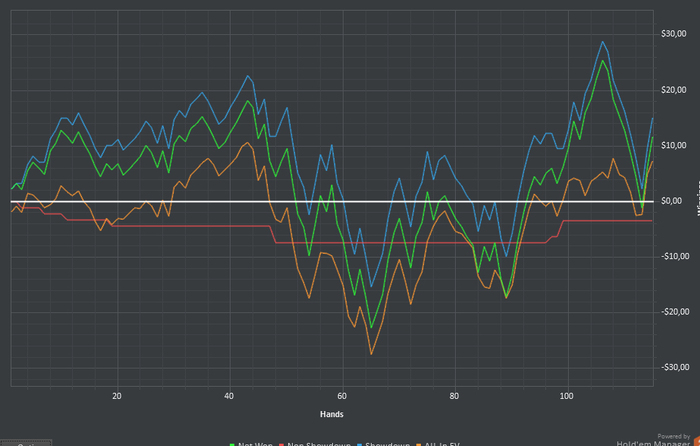Click the green Net Won legend swatch
The image size is (700, 446).
(x=232, y=445)
